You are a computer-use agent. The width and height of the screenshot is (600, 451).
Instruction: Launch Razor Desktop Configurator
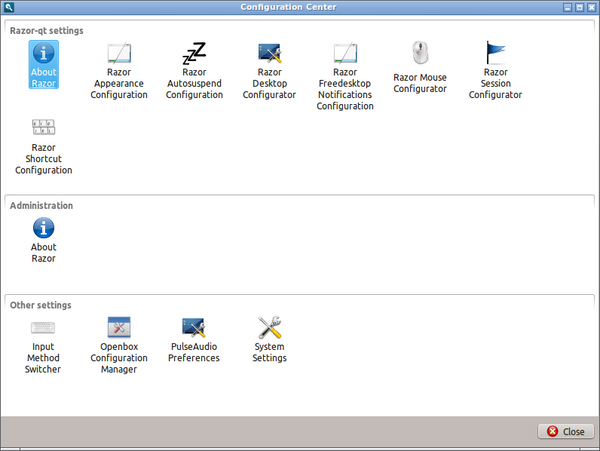click(x=269, y=71)
